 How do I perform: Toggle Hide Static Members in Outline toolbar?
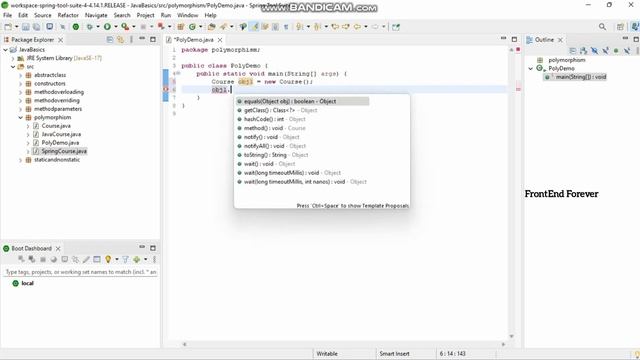tap(605, 51)
